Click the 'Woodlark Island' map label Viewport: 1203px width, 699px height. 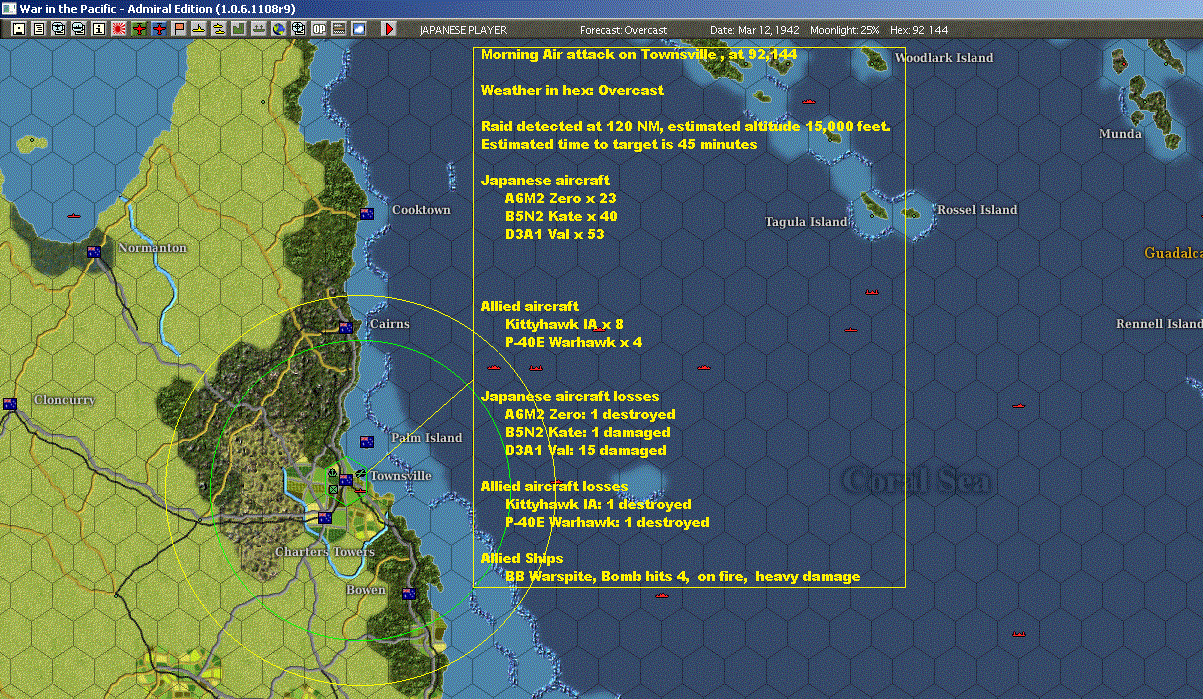(944, 58)
